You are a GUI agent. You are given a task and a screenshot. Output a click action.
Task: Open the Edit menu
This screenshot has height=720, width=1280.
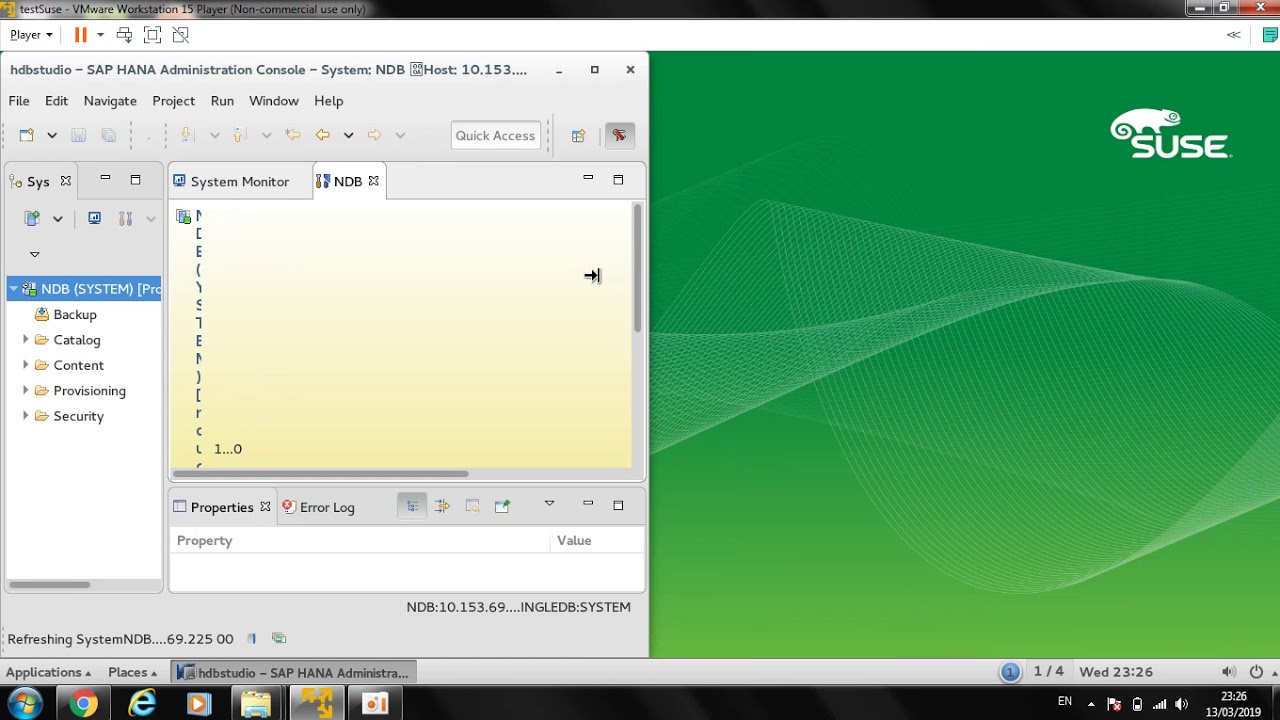[56, 101]
